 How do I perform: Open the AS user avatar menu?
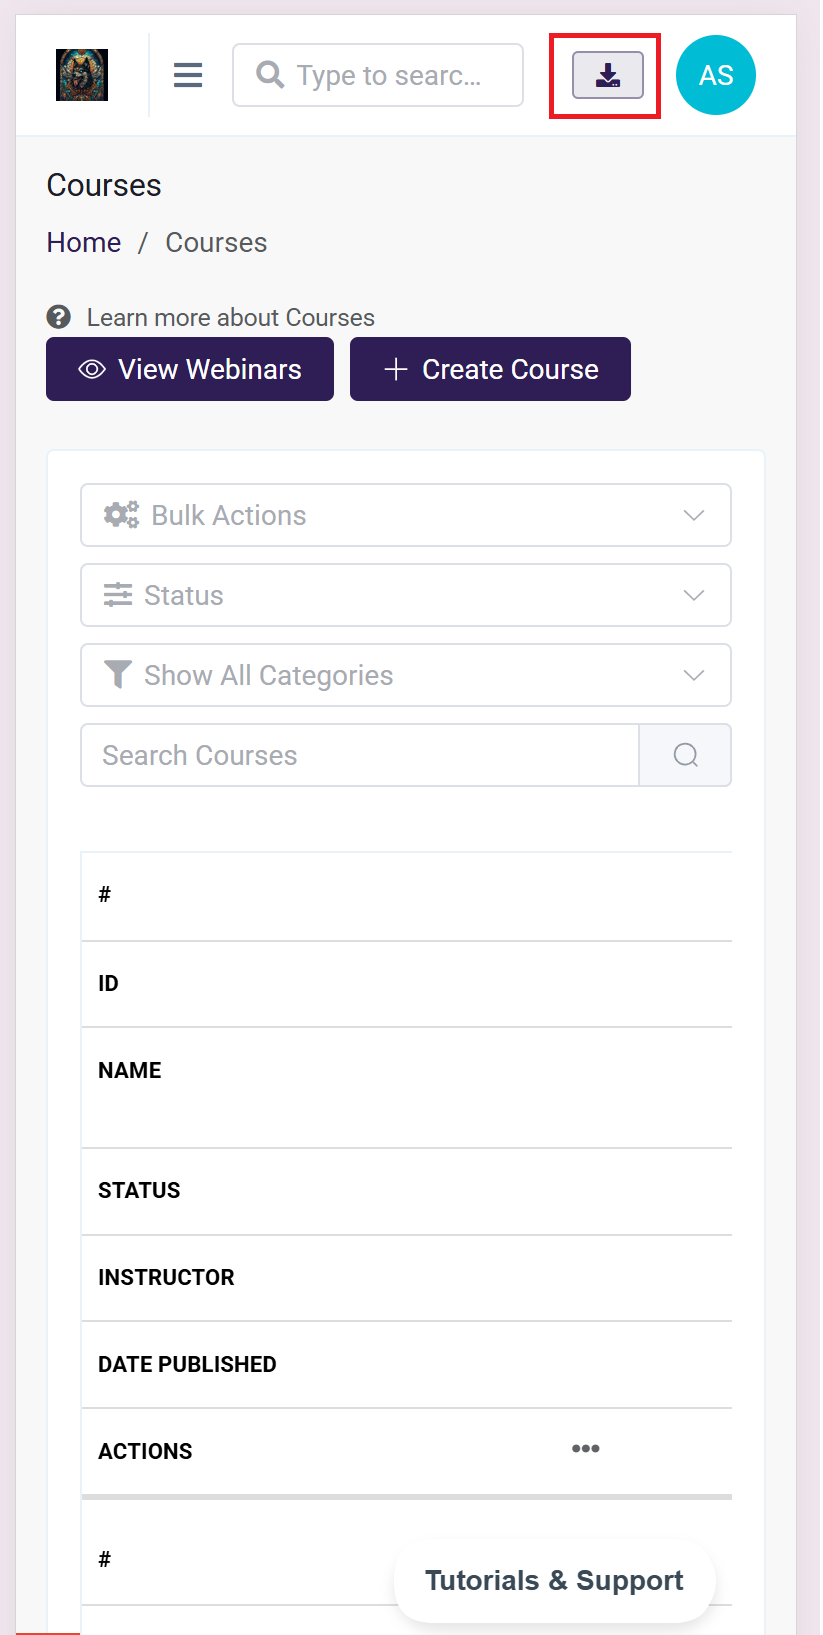tap(715, 76)
